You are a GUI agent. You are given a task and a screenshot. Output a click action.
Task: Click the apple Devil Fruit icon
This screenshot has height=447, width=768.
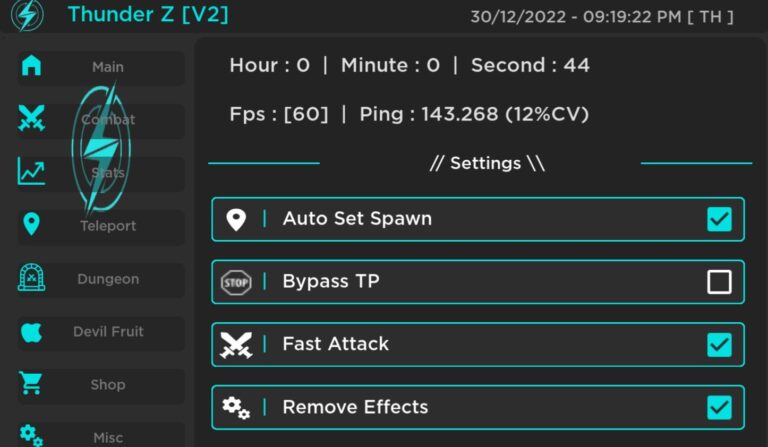coord(32,331)
